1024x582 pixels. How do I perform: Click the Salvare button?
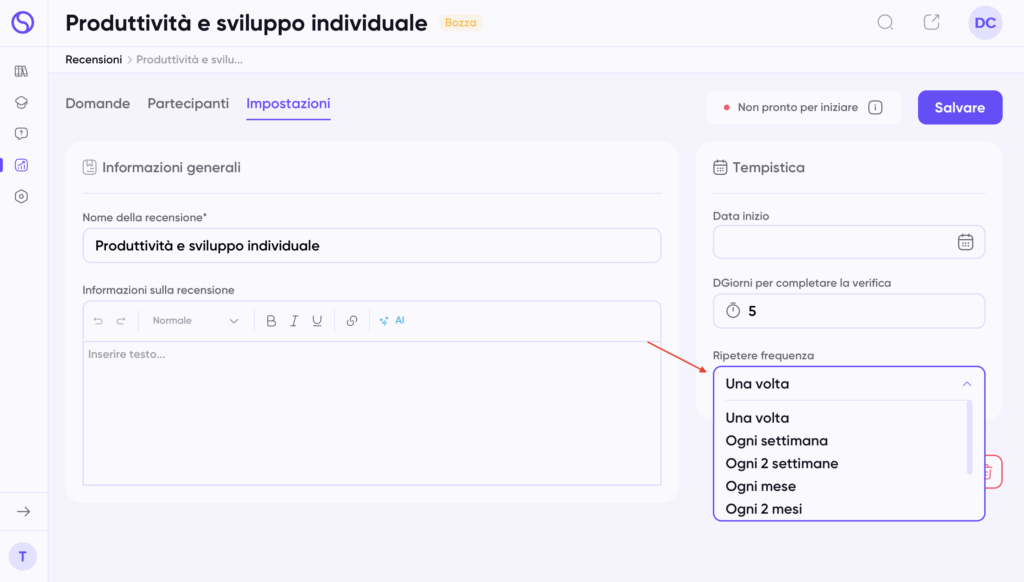[959, 108]
